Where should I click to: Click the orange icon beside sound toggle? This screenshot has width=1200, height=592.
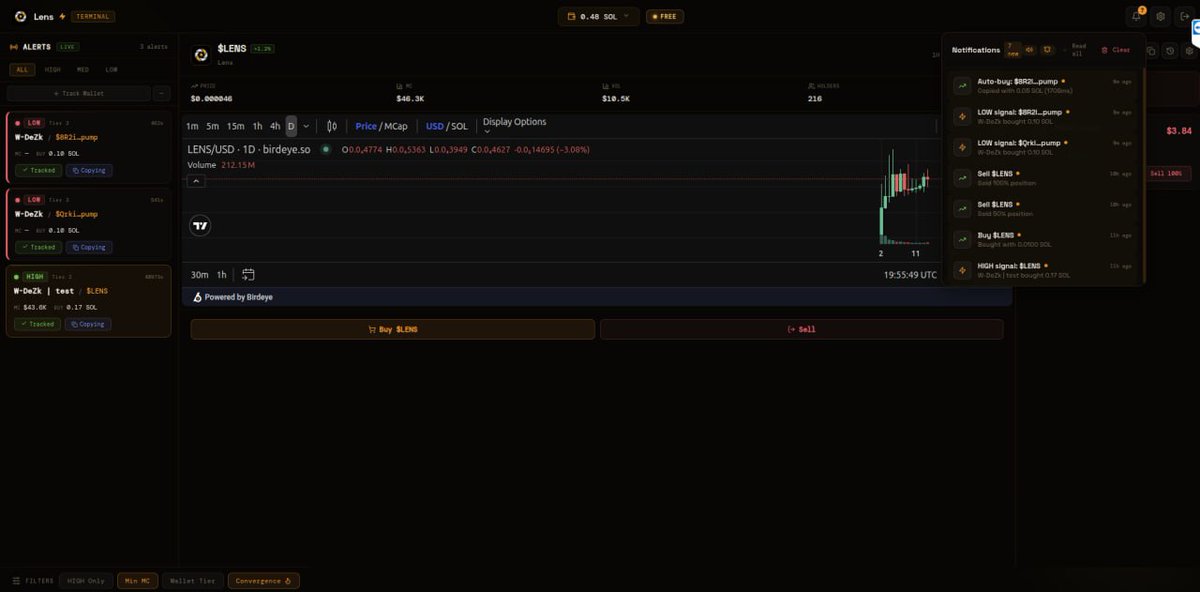coord(1047,49)
